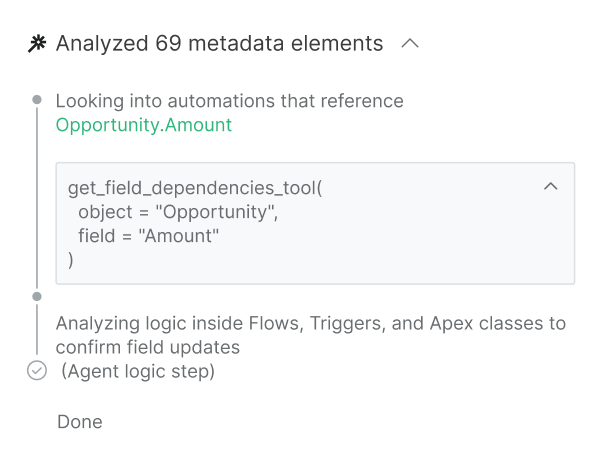The height and width of the screenshot is (459, 600).
Task: Click the 'Analyzed 69 metadata elements' heading
Action: point(219,44)
